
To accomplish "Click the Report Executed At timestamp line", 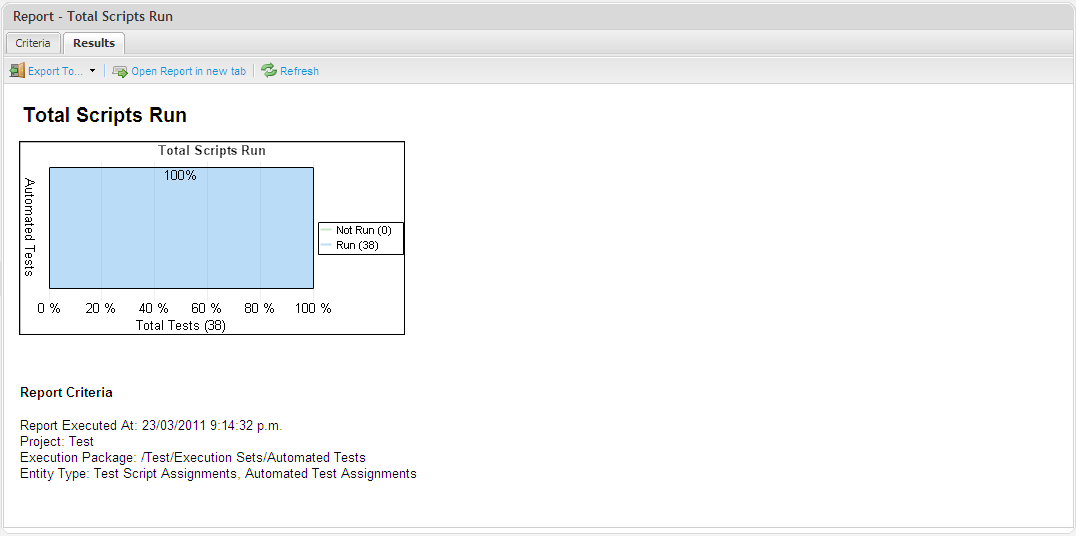I will coord(151,425).
